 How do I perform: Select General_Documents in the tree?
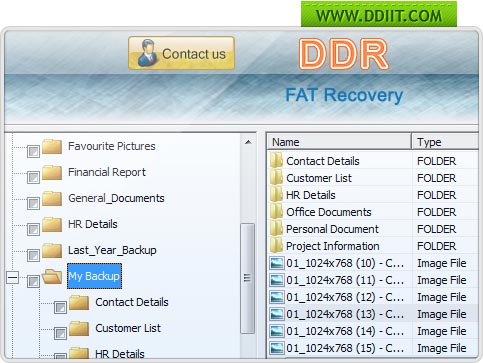coord(116,198)
